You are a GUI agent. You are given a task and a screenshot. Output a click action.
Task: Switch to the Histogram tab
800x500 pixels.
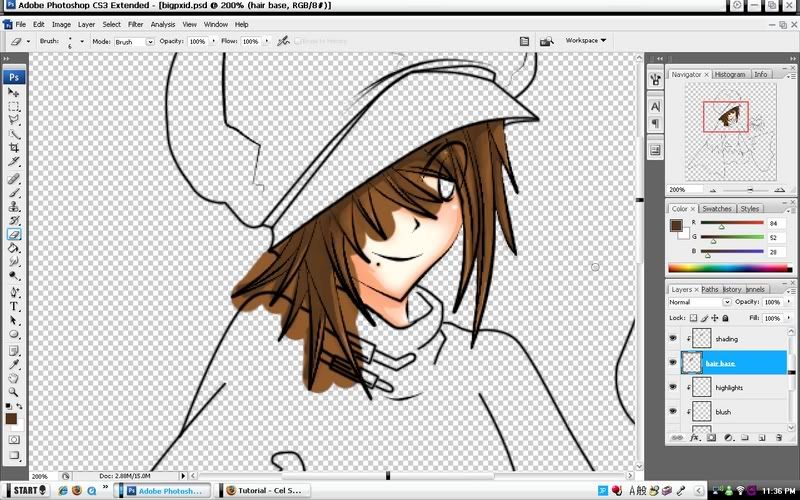click(x=730, y=74)
